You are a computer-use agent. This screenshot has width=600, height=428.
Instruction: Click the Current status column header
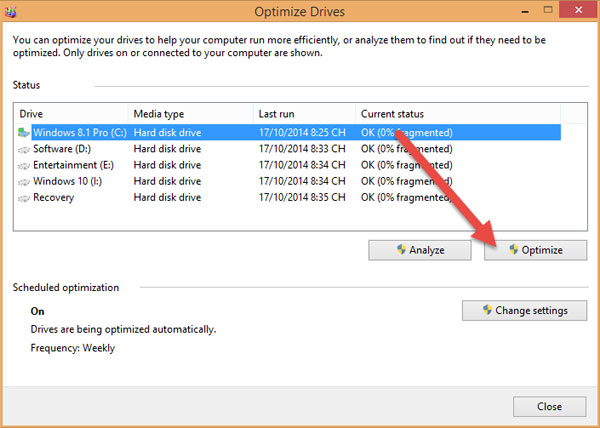(458, 114)
